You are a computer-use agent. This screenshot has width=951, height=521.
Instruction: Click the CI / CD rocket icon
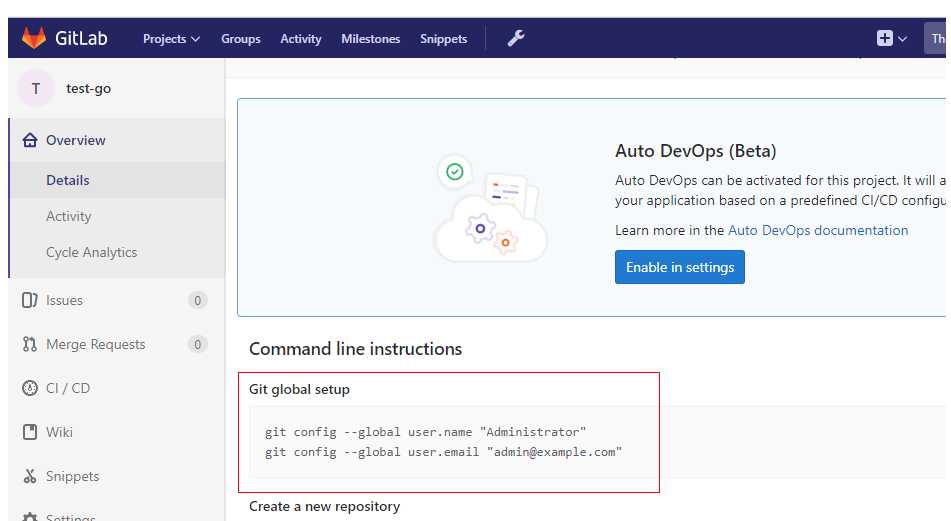(x=30, y=388)
